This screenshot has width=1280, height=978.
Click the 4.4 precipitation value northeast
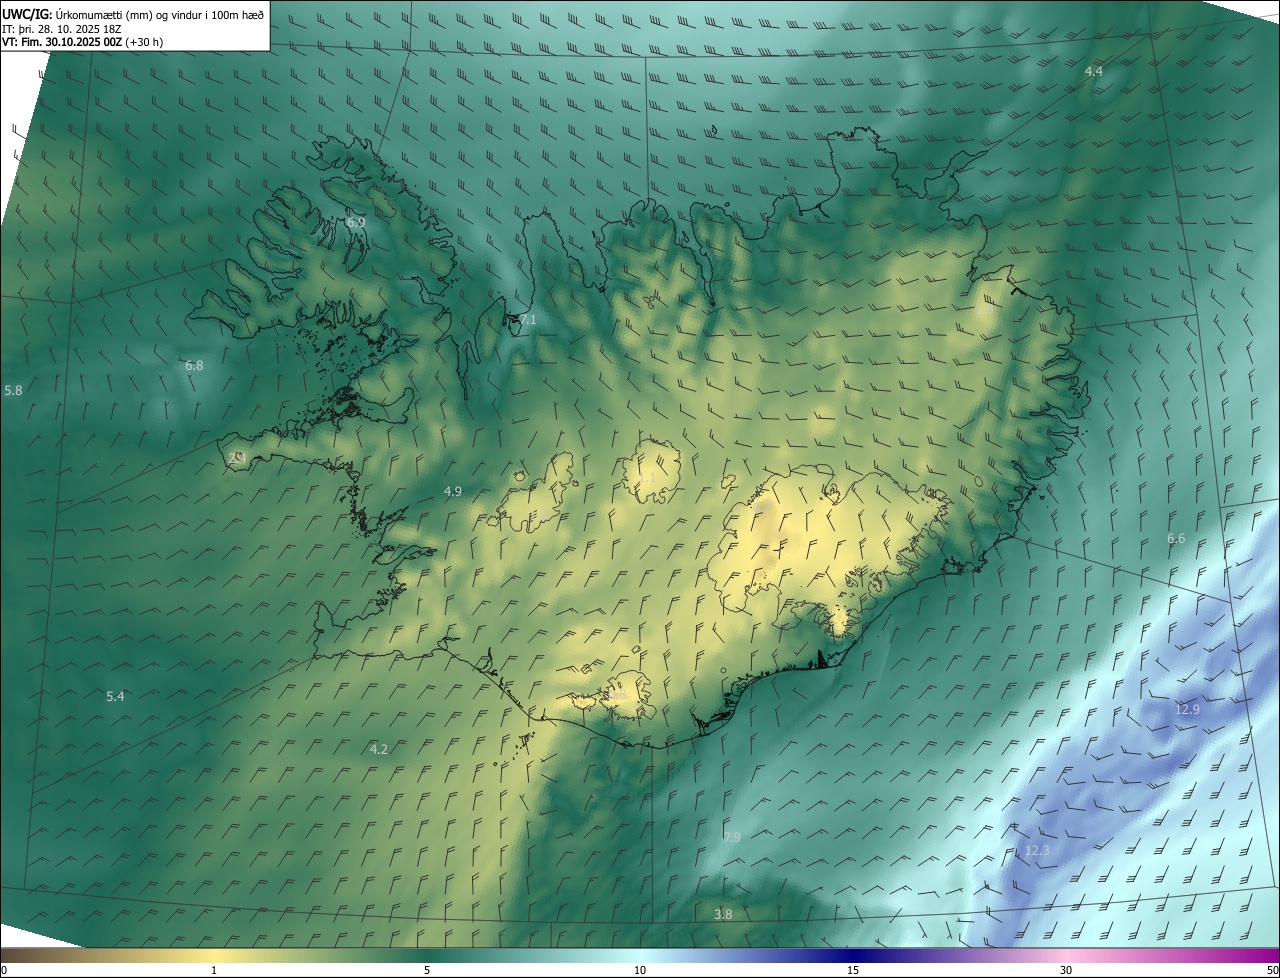(x=1094, y=71)
